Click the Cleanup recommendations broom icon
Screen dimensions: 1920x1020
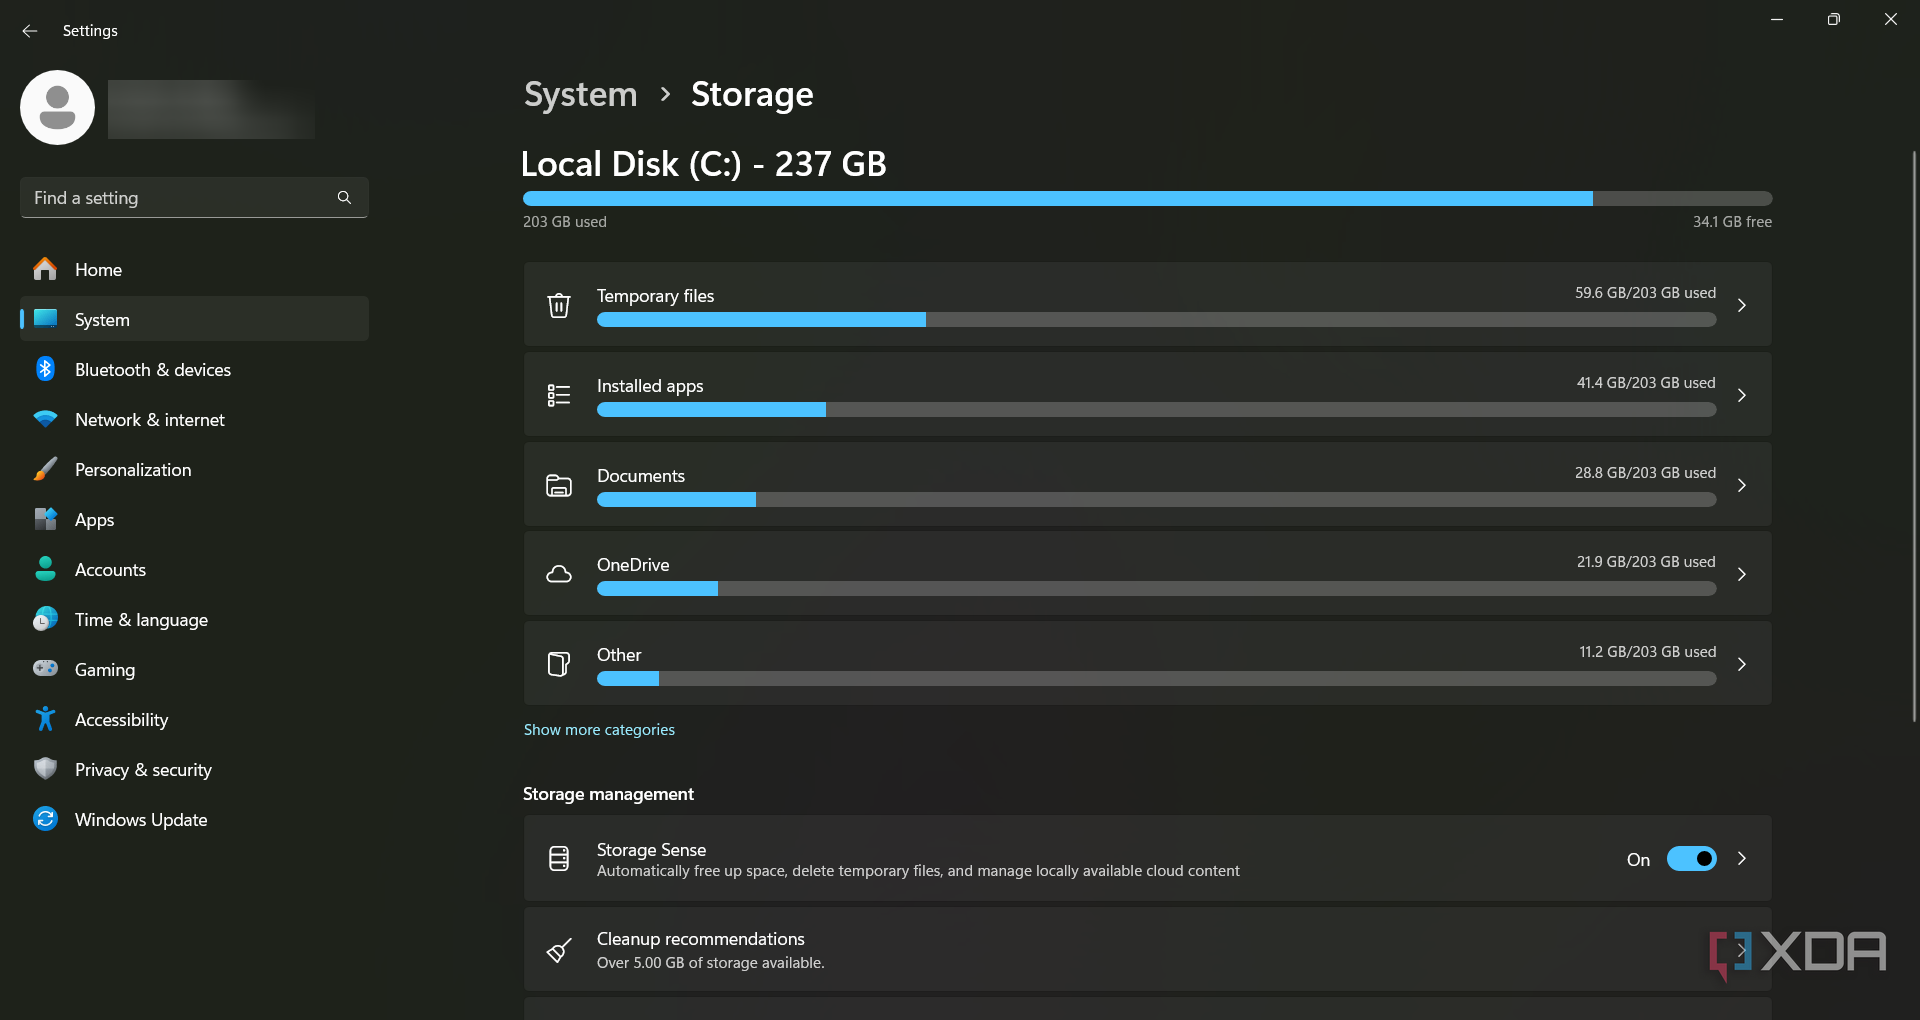coord(559,950)
